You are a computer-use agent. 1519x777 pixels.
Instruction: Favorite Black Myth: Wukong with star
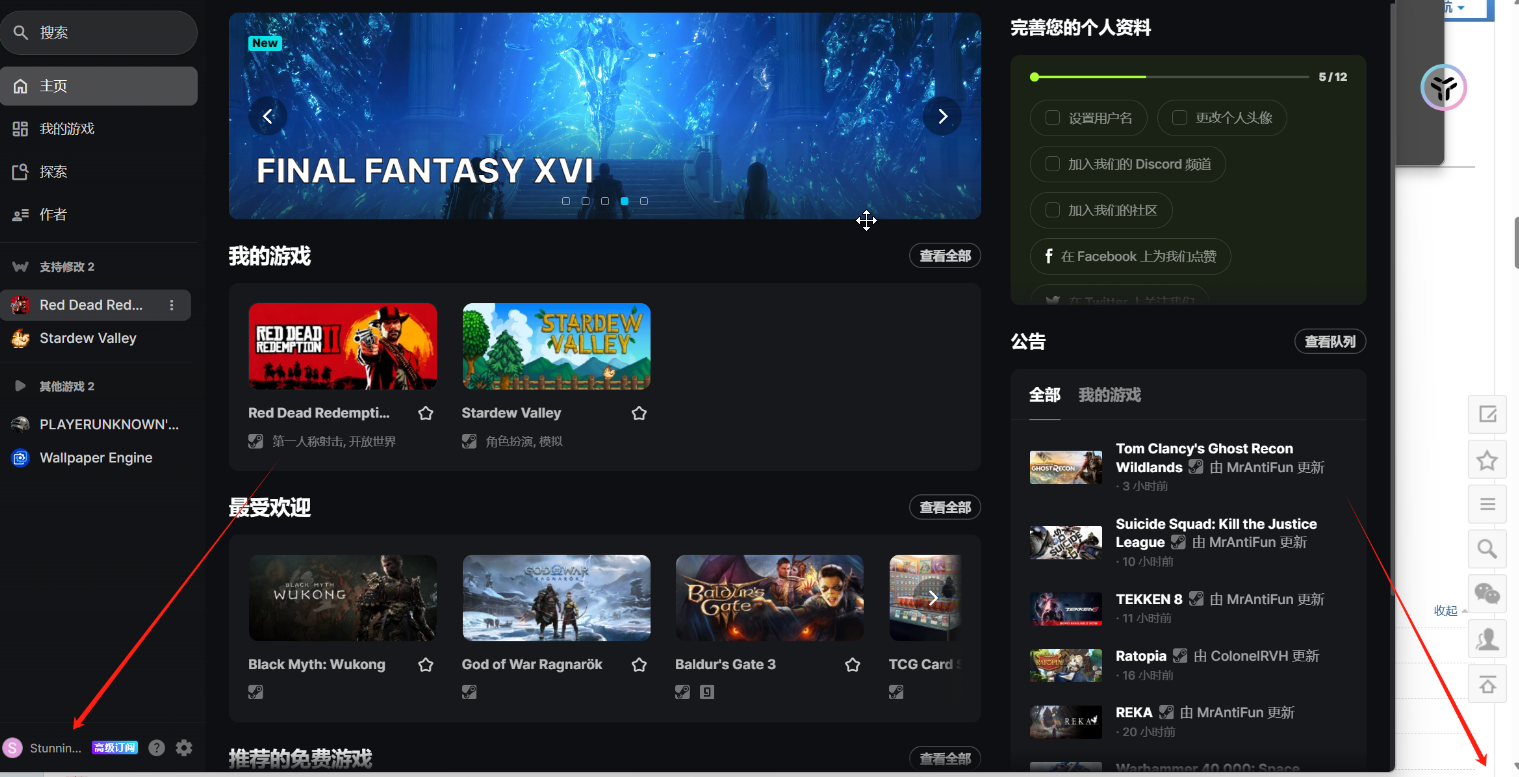coord(426,665)
